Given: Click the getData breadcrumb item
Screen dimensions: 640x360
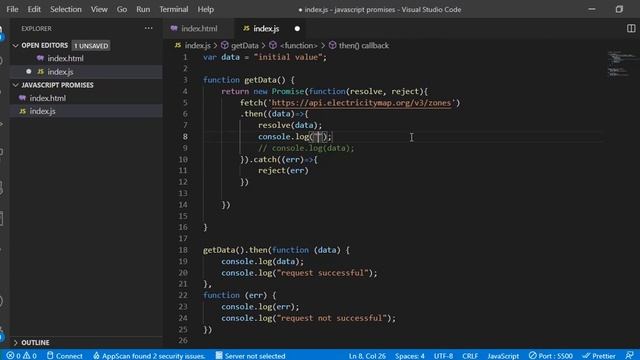Looking at the screenshot, I should click(x=244, y=45).
